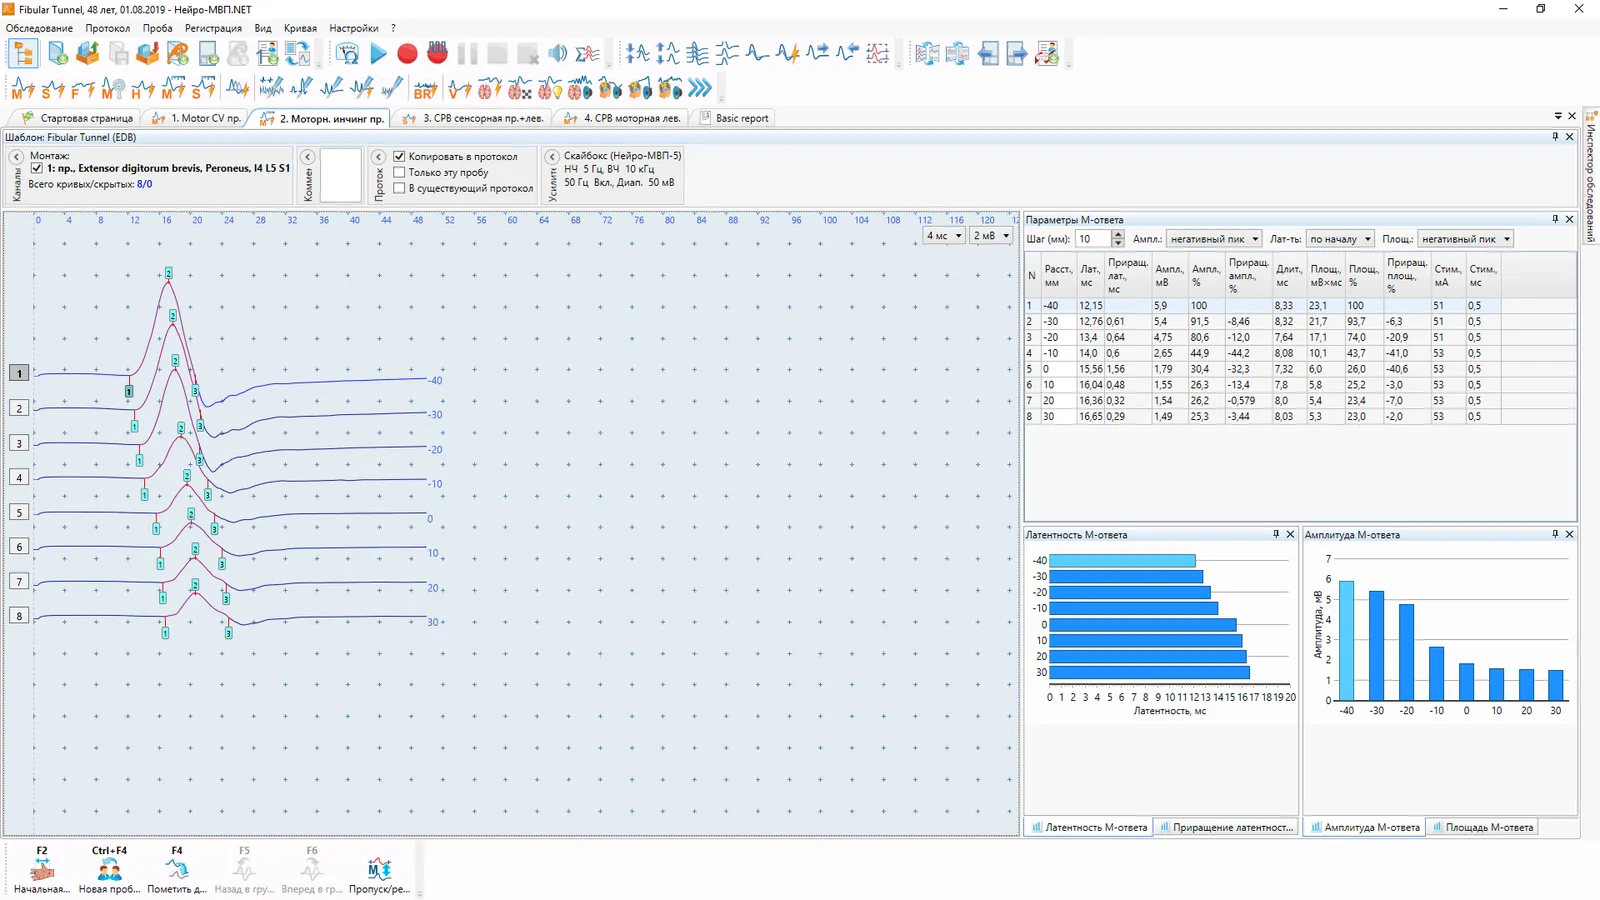Select trace number 5 button
1600x900 pixels.
(x=19, y=512)
